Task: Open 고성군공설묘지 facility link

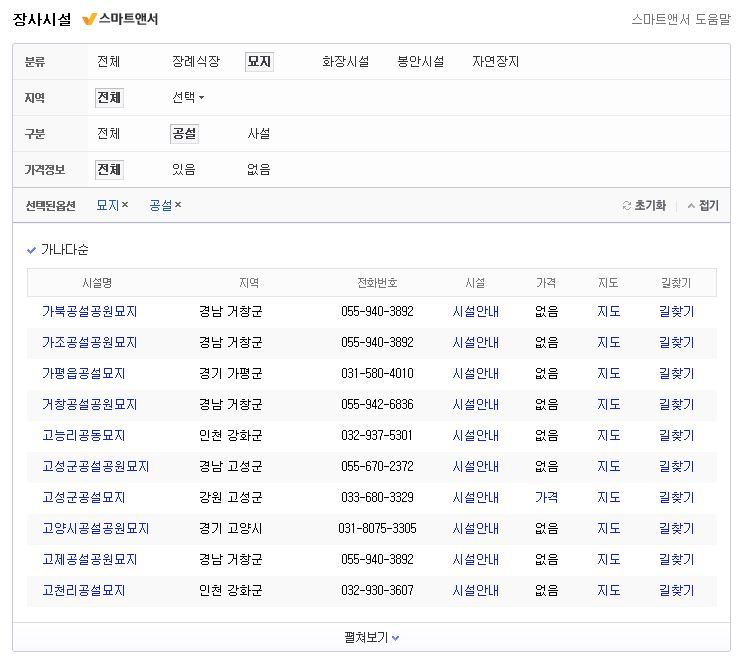Action: tap(83, 498)
